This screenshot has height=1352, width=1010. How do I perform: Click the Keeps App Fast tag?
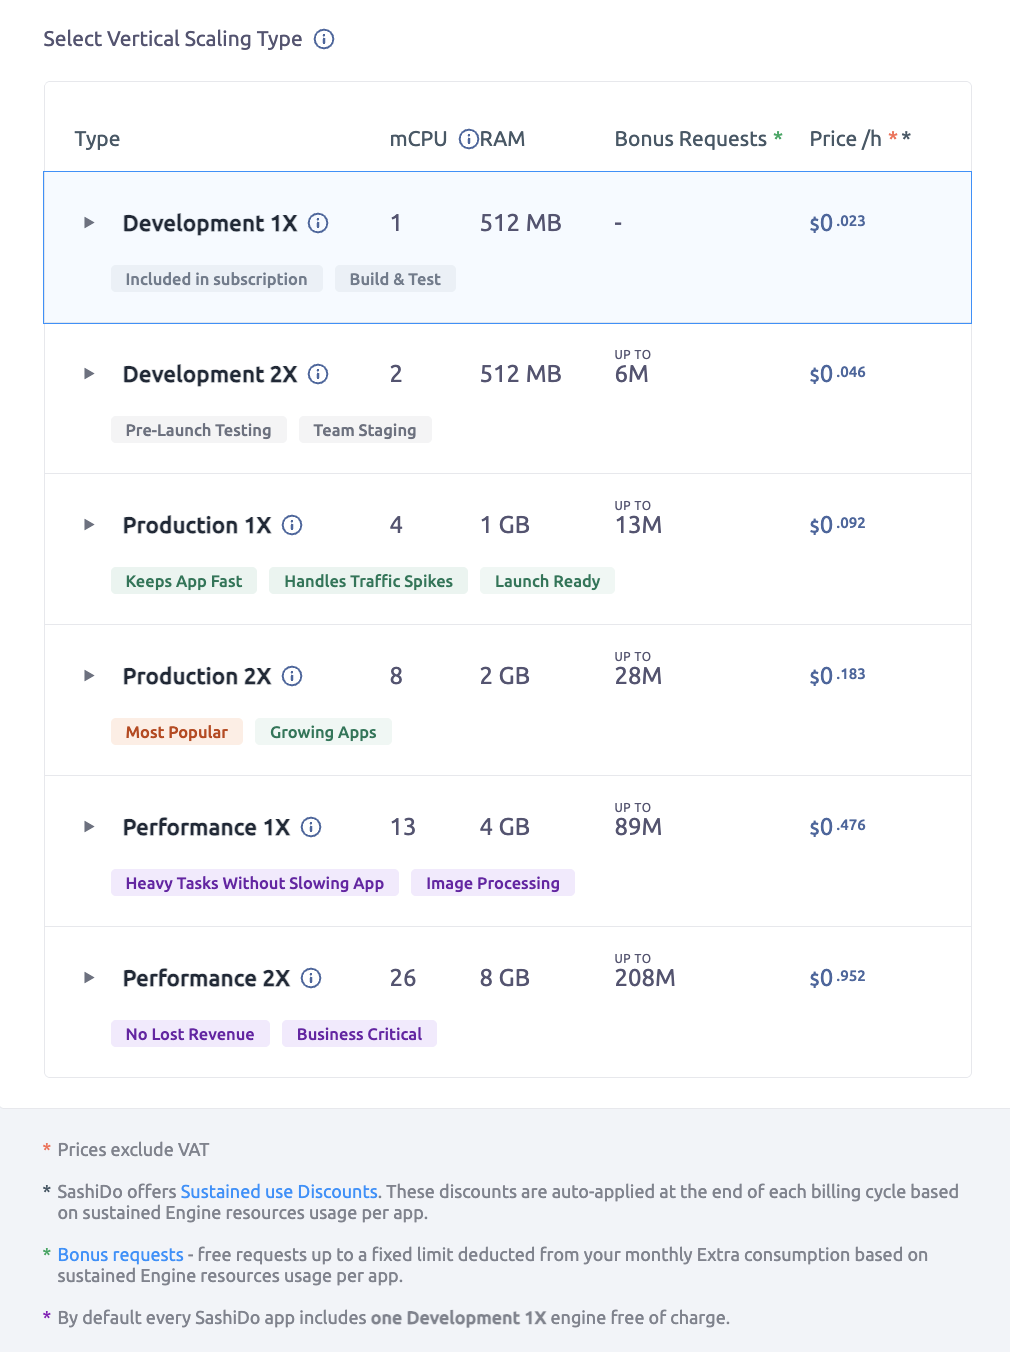[184, 581]
